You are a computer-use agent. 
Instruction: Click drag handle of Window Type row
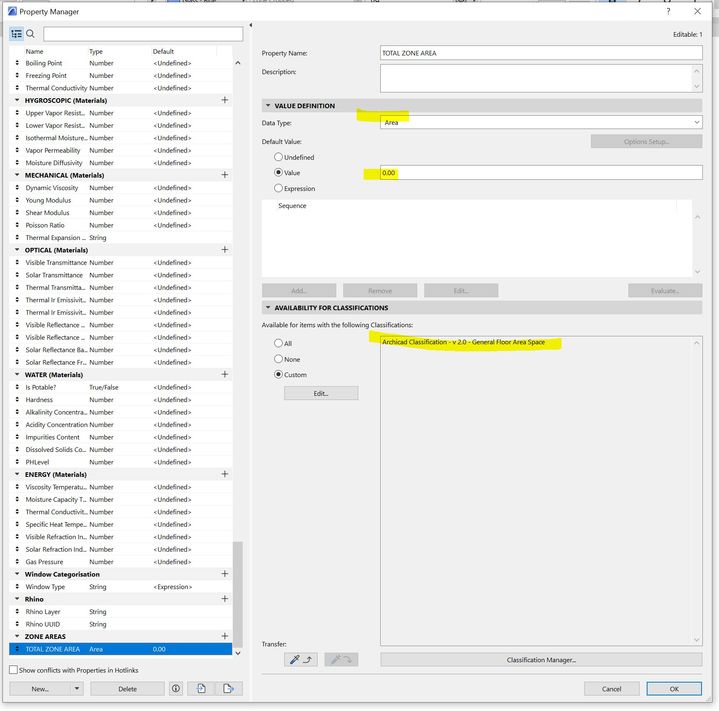click(17, 586)
